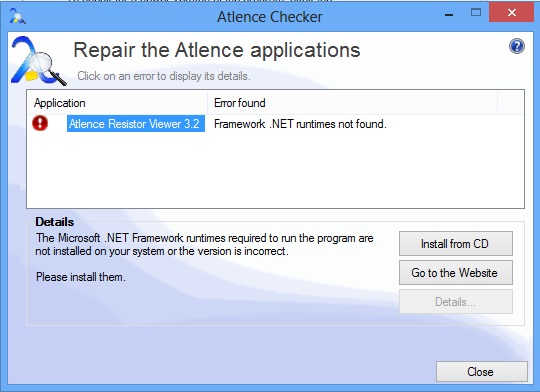
Task: Close the window using the red X
Action: [x=511, y=13]
